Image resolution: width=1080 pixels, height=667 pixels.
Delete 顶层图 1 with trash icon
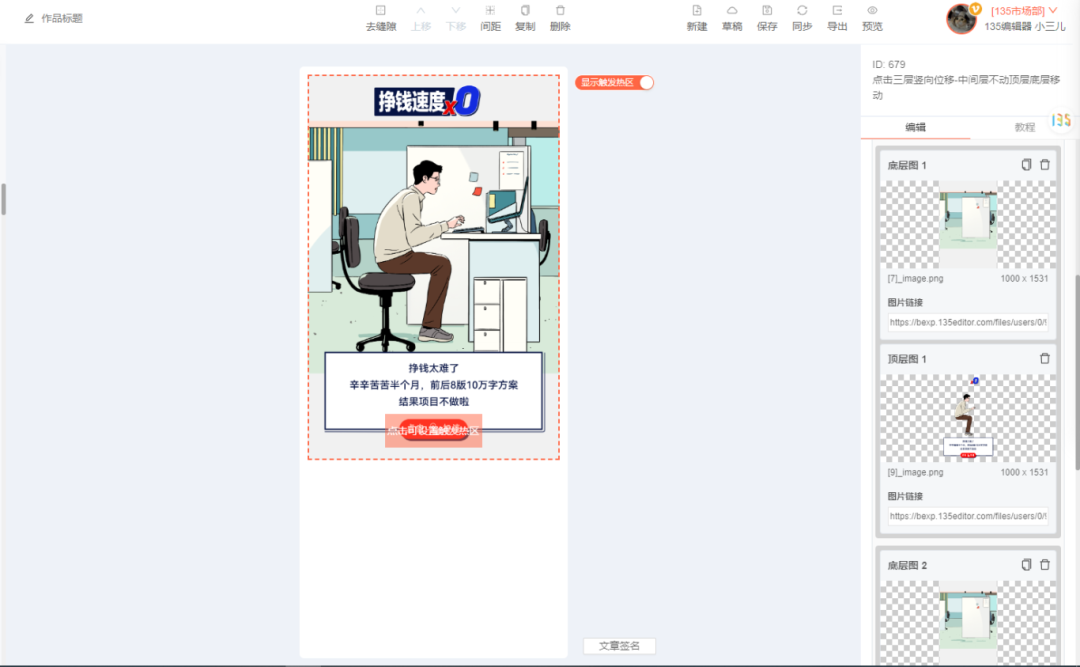click(x=1045, y=359)
